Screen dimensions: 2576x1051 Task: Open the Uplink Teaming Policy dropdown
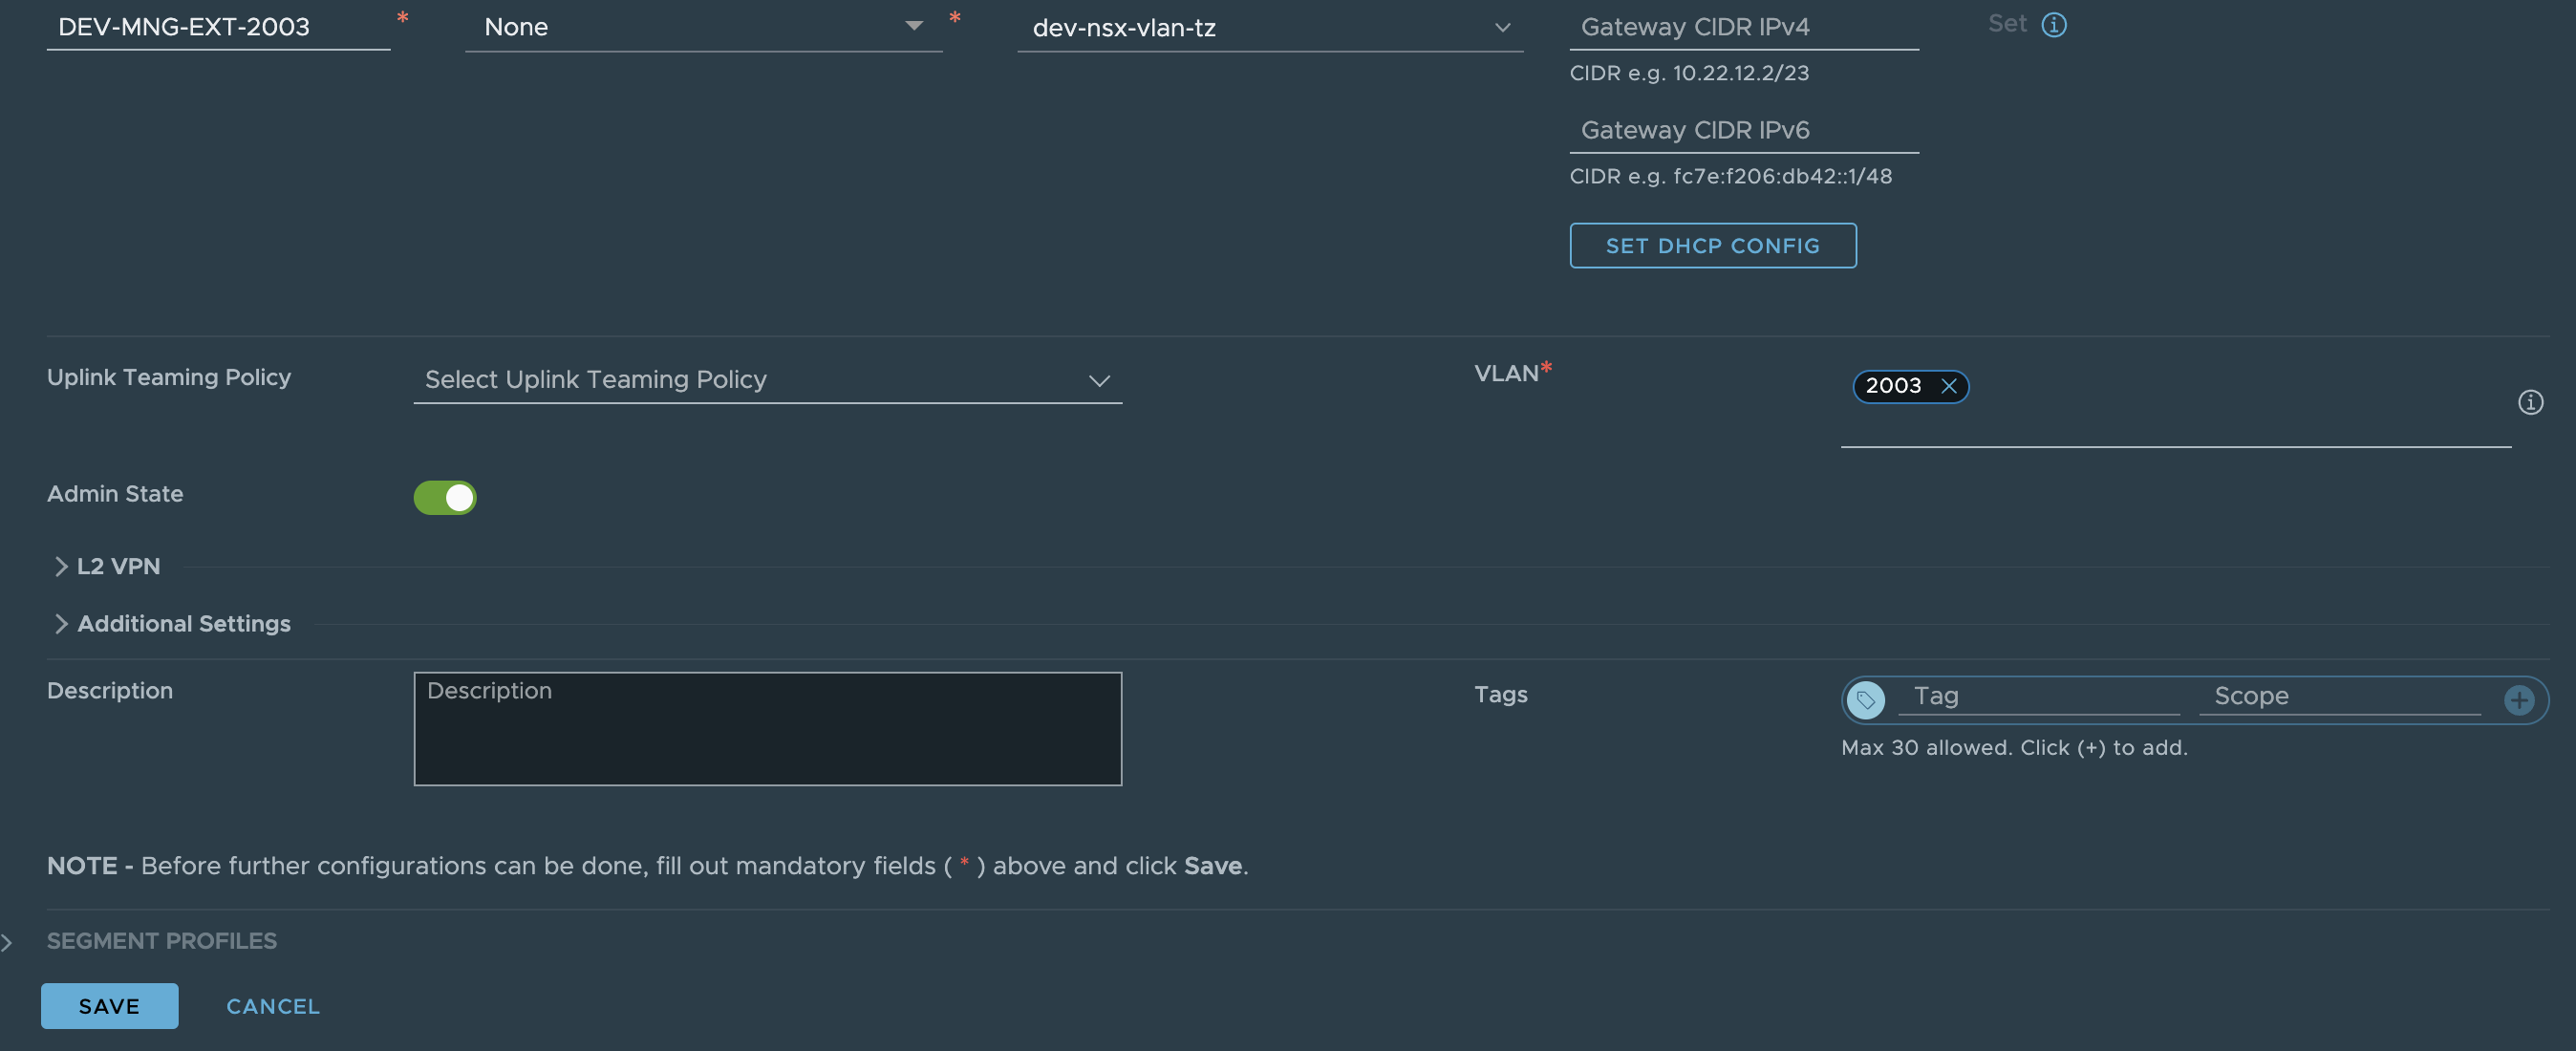coord(767,380)
